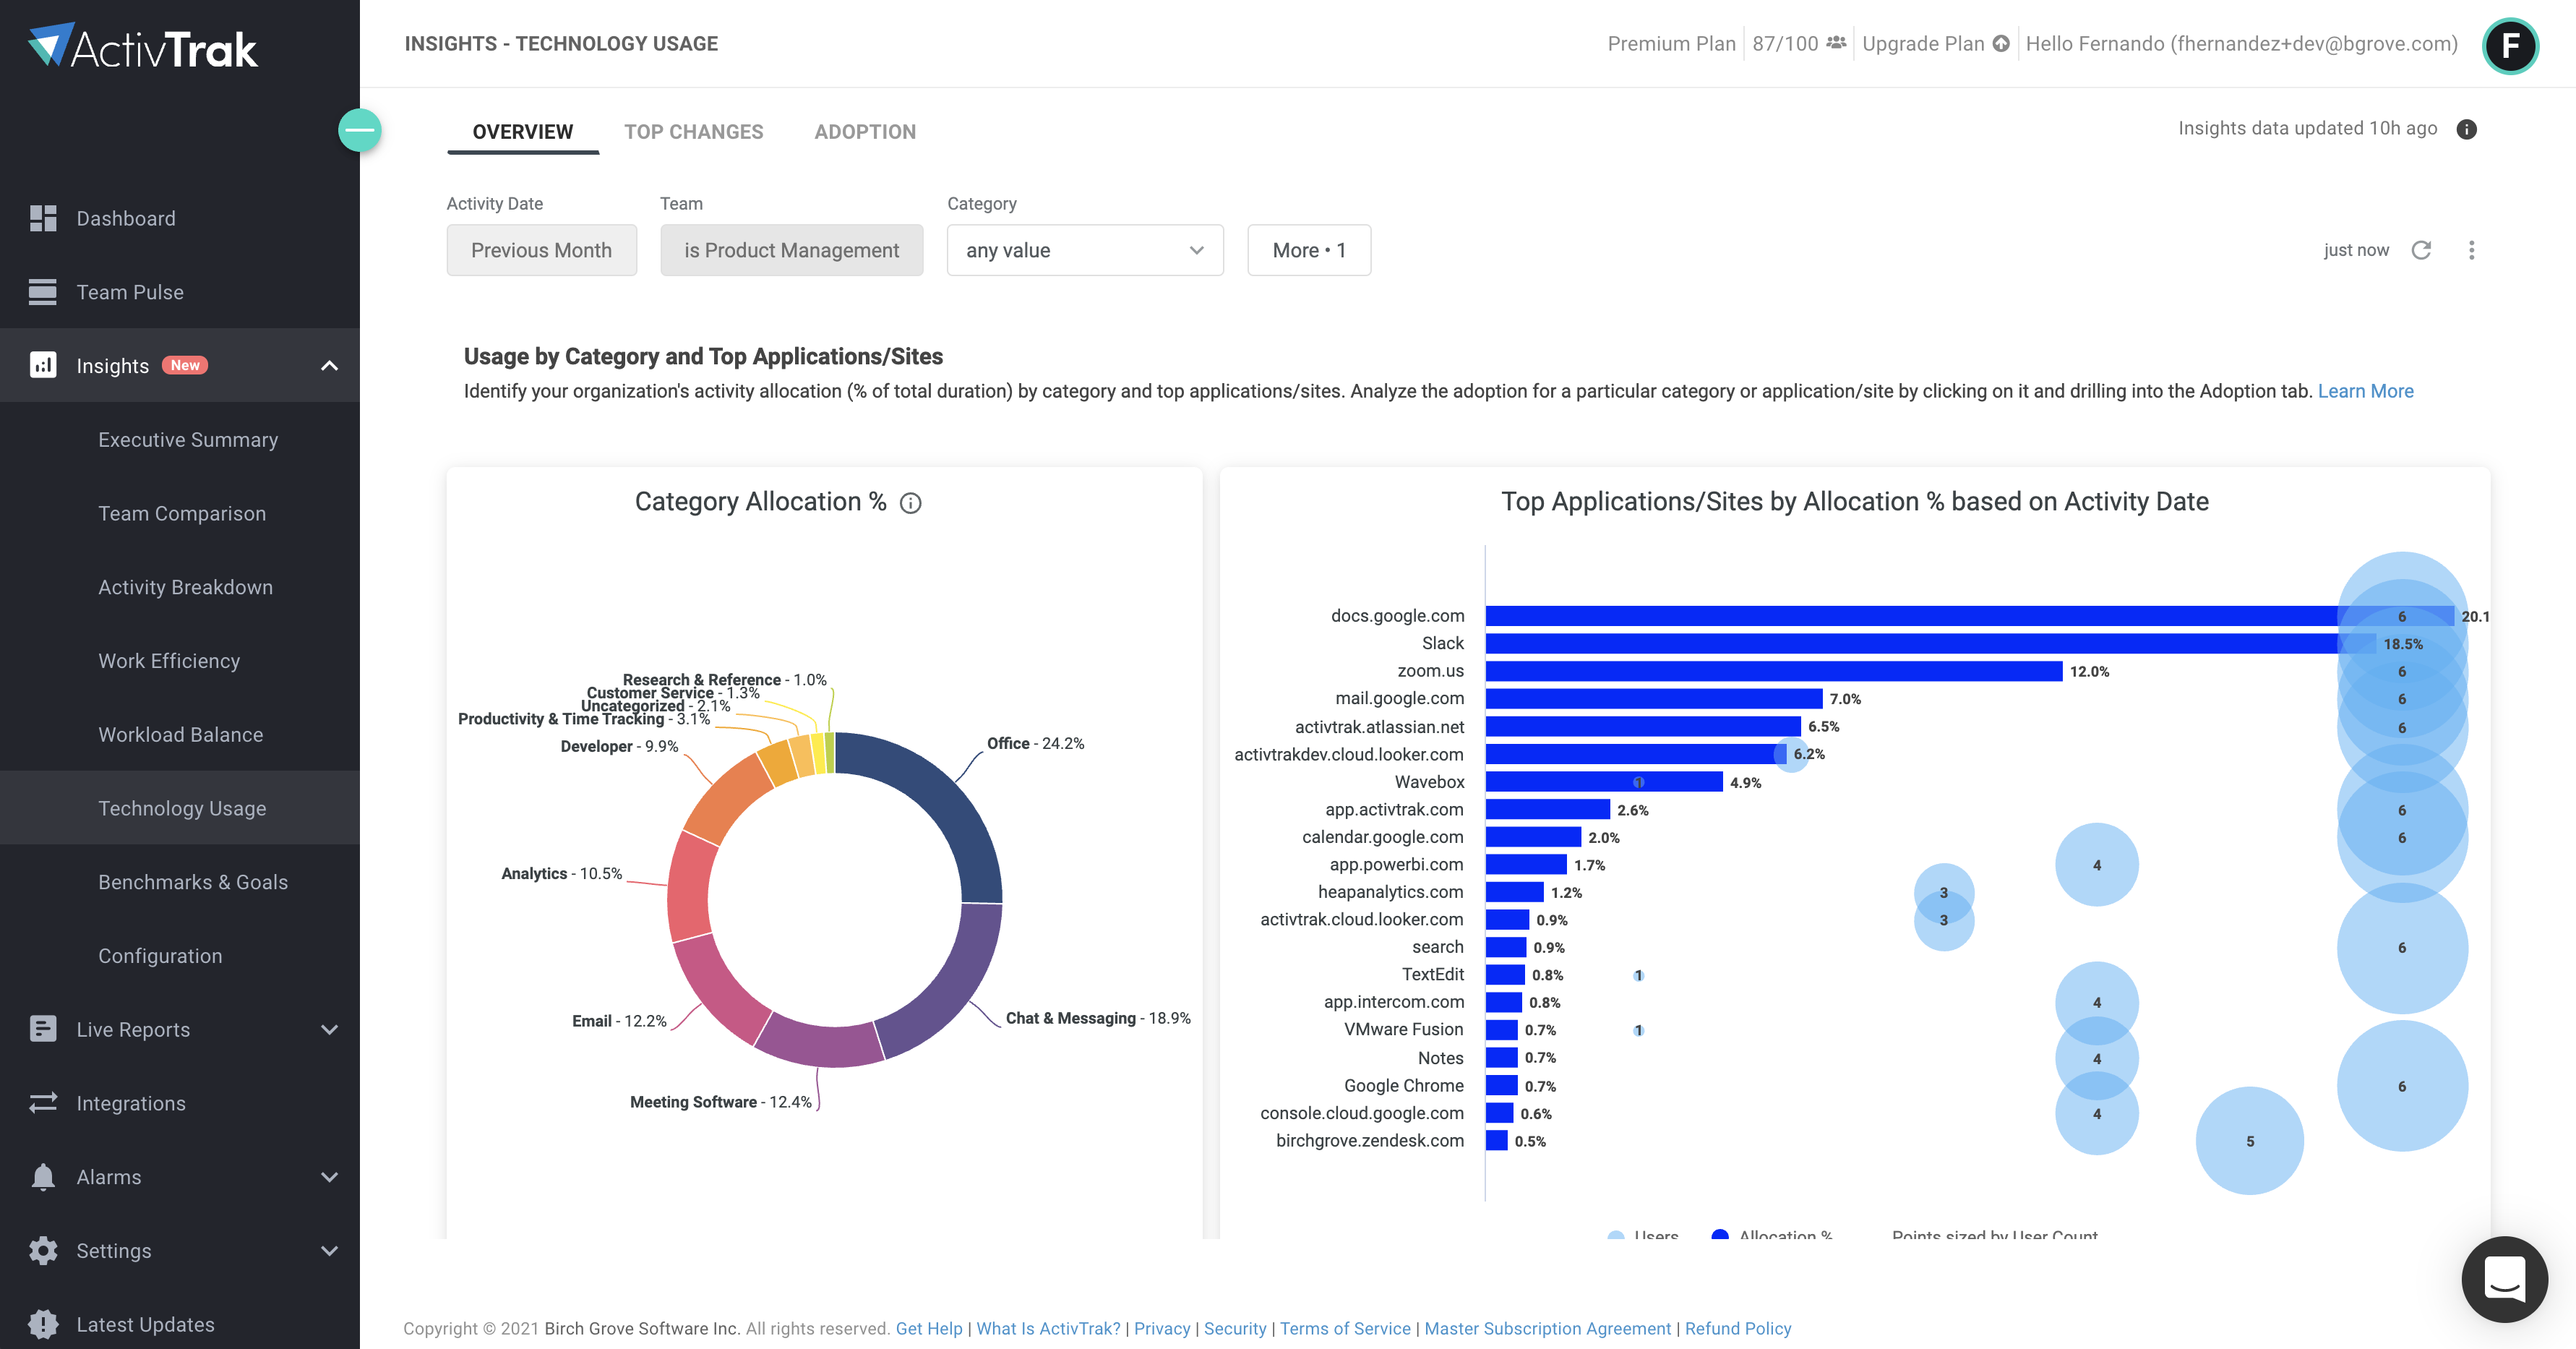Switch to the Adoption tab
The image size is (2576, 1349).
pyautogui.click(x=865, y=132)
